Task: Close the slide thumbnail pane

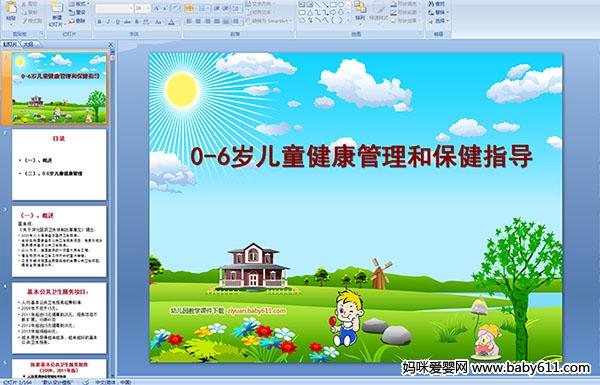Action: click(x=111, y=44)
